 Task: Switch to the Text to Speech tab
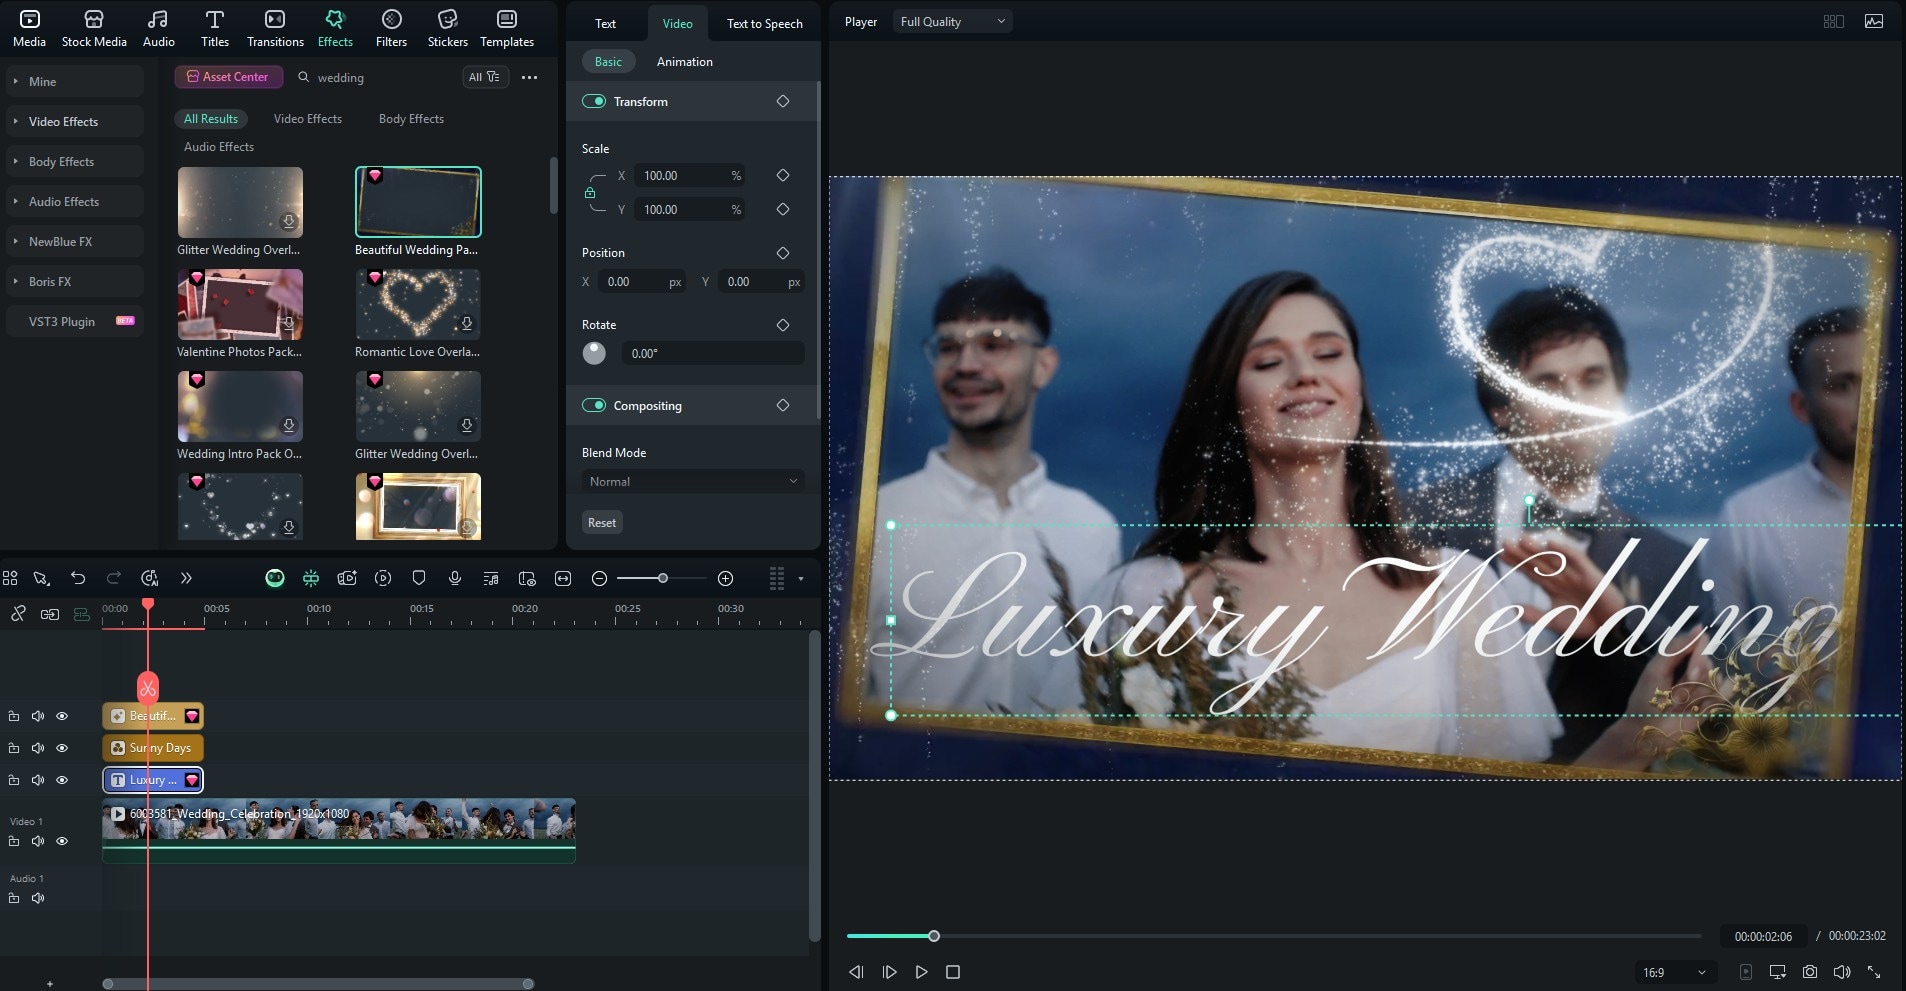(x=764, y=23)
